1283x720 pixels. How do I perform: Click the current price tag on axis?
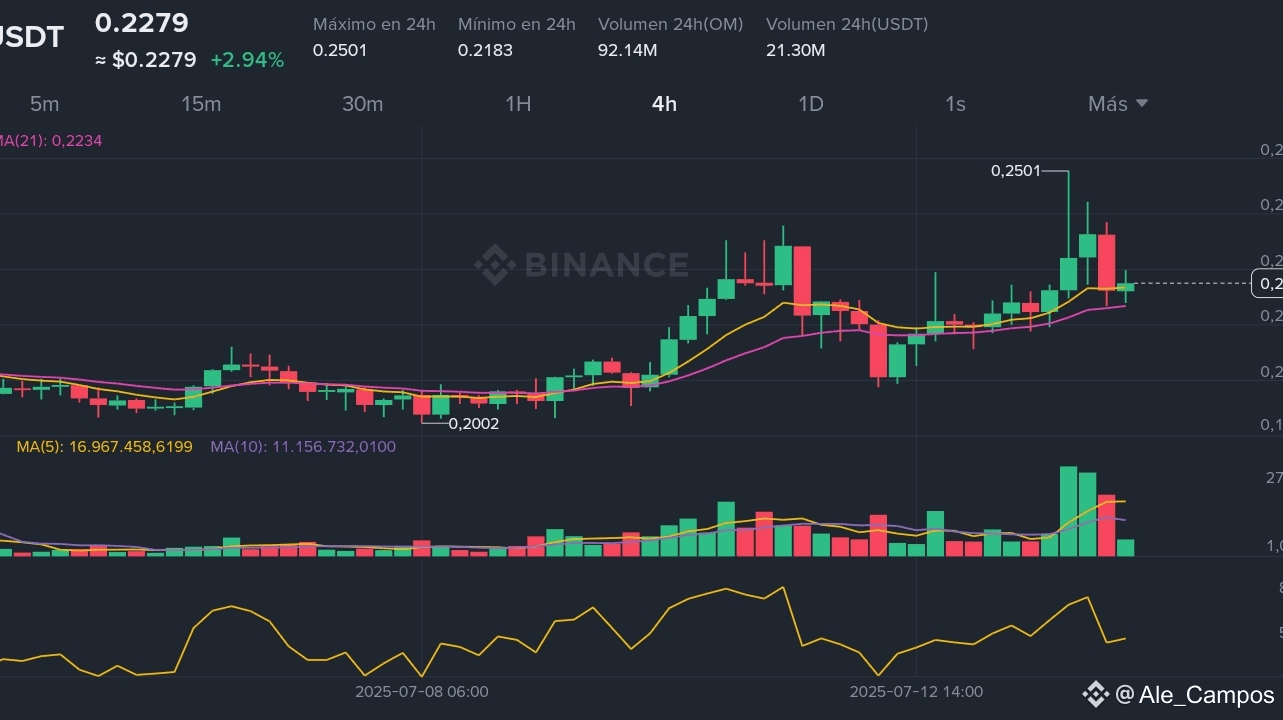pos(1268,284)
